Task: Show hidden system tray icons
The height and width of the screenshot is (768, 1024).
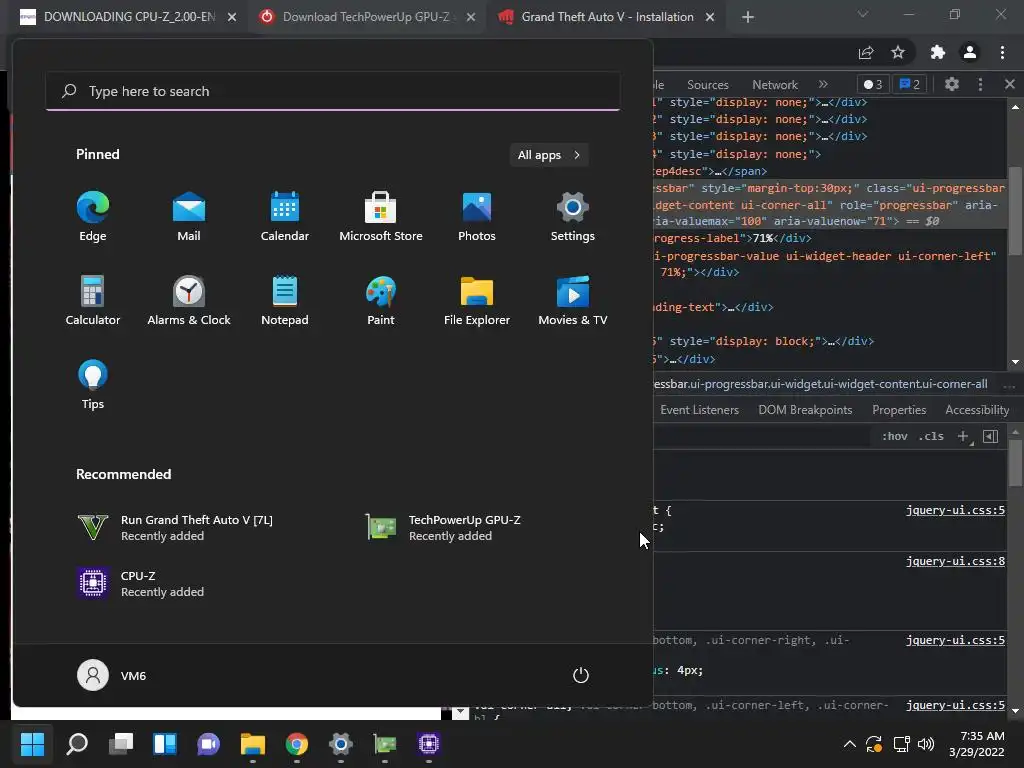Action: (849, 744)
